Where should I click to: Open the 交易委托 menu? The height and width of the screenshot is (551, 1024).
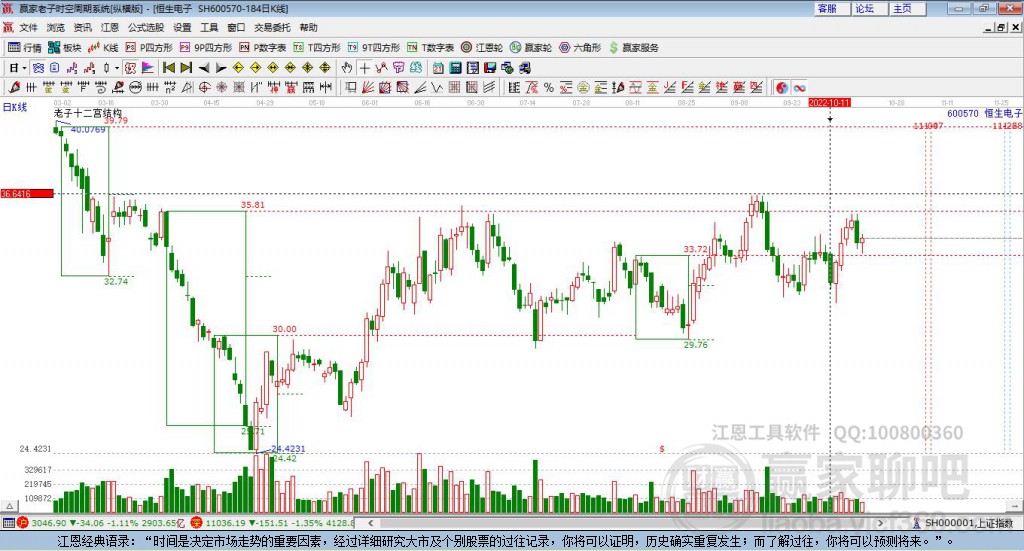(272, 27)
